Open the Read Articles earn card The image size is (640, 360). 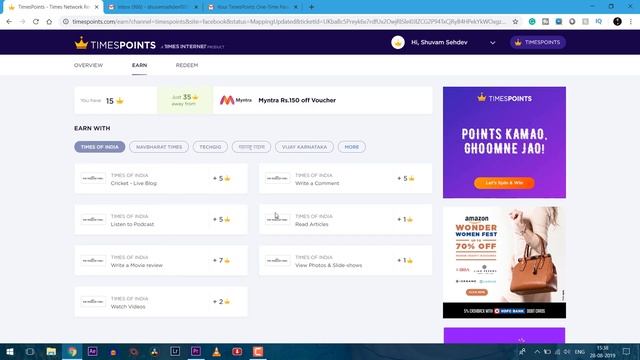tap(345, 220)
